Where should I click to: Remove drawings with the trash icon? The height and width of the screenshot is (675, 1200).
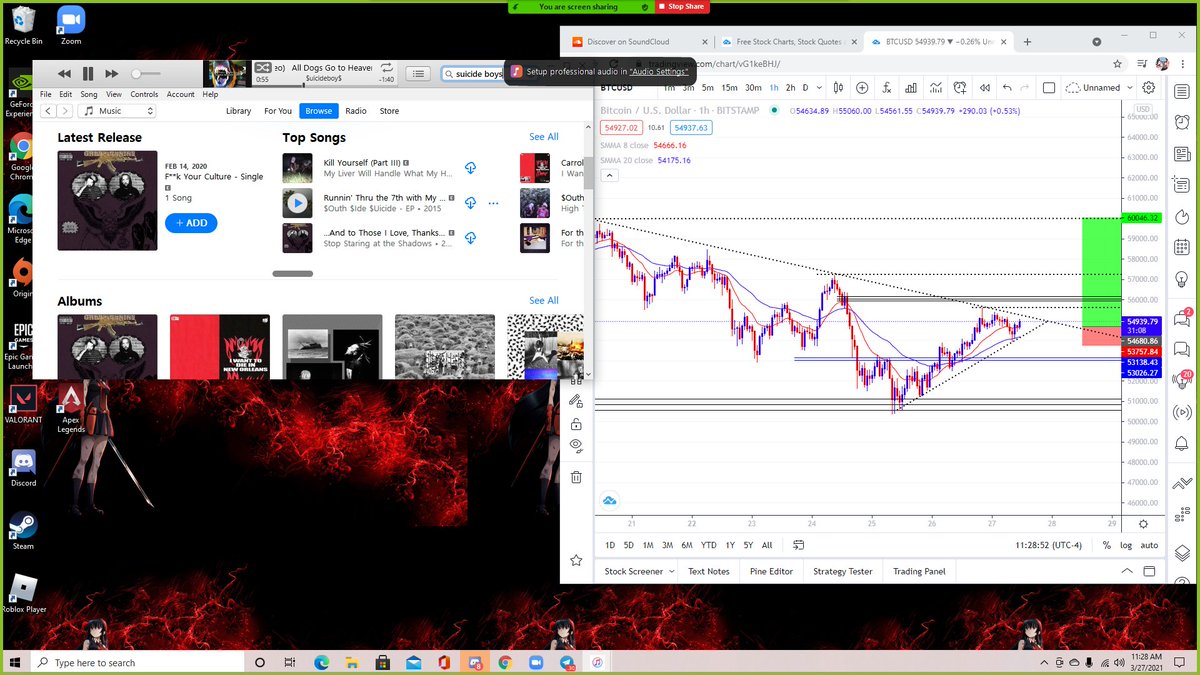click(x=576, y=477)
